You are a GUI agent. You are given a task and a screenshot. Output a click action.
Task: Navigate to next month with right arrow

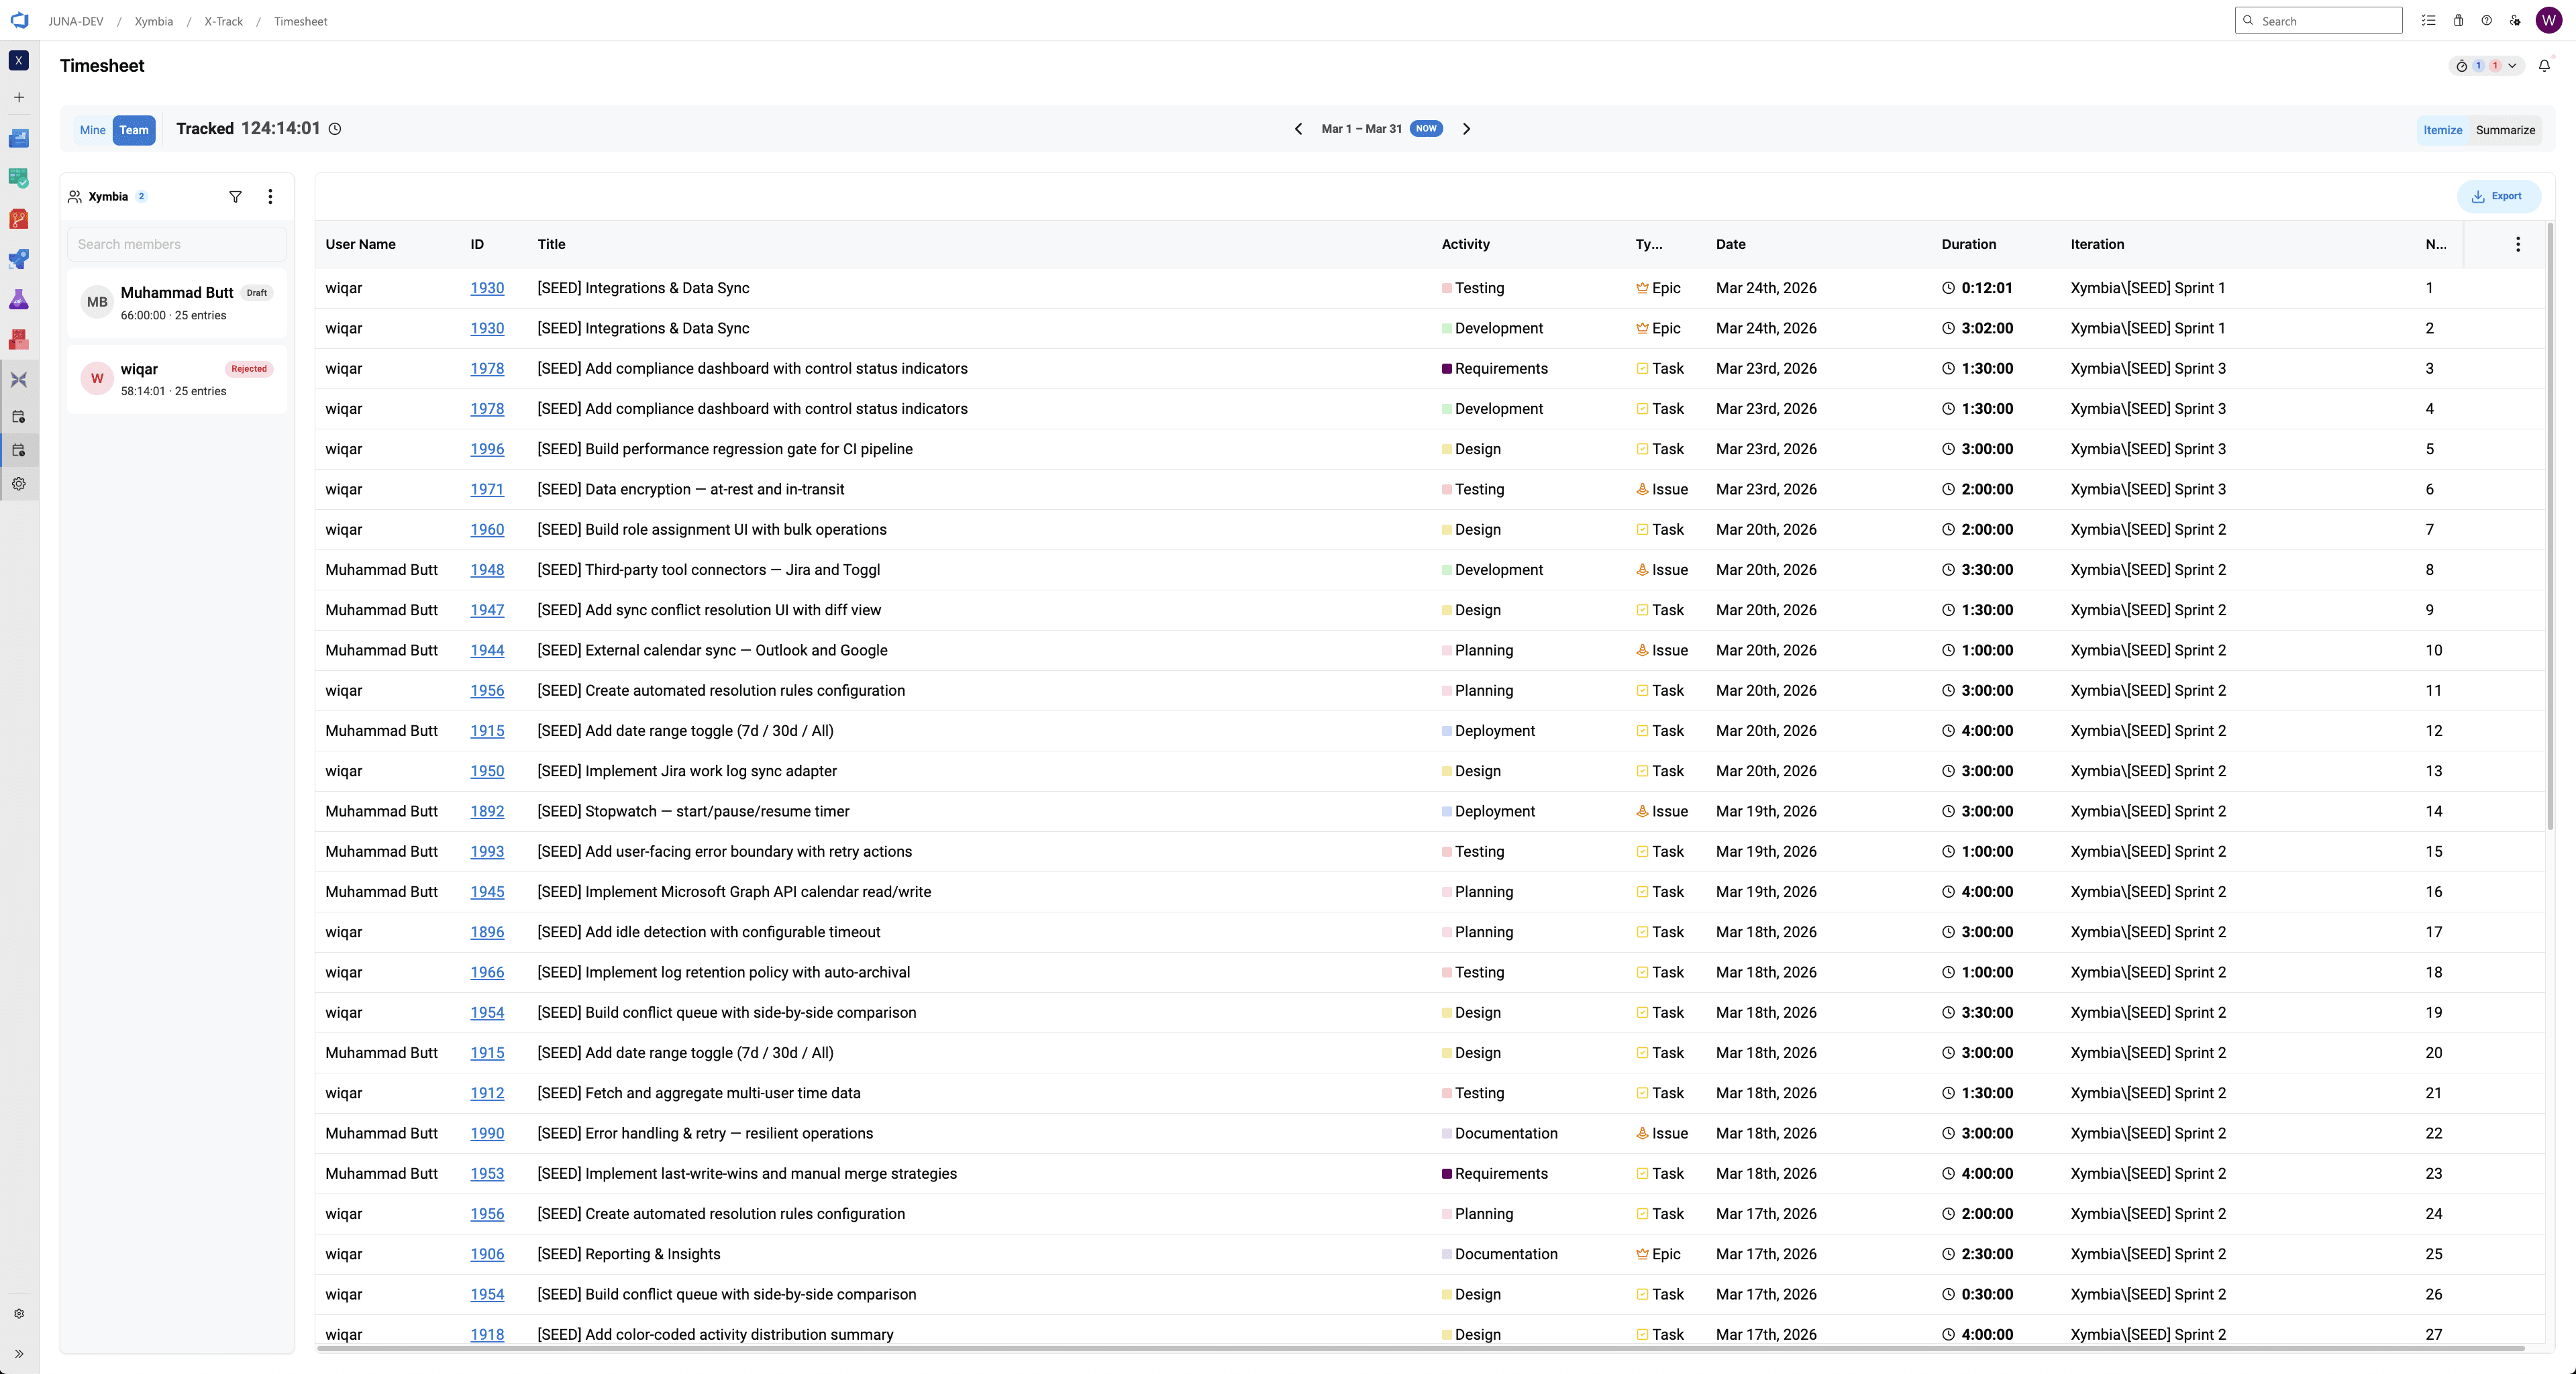coord(1466,129)
